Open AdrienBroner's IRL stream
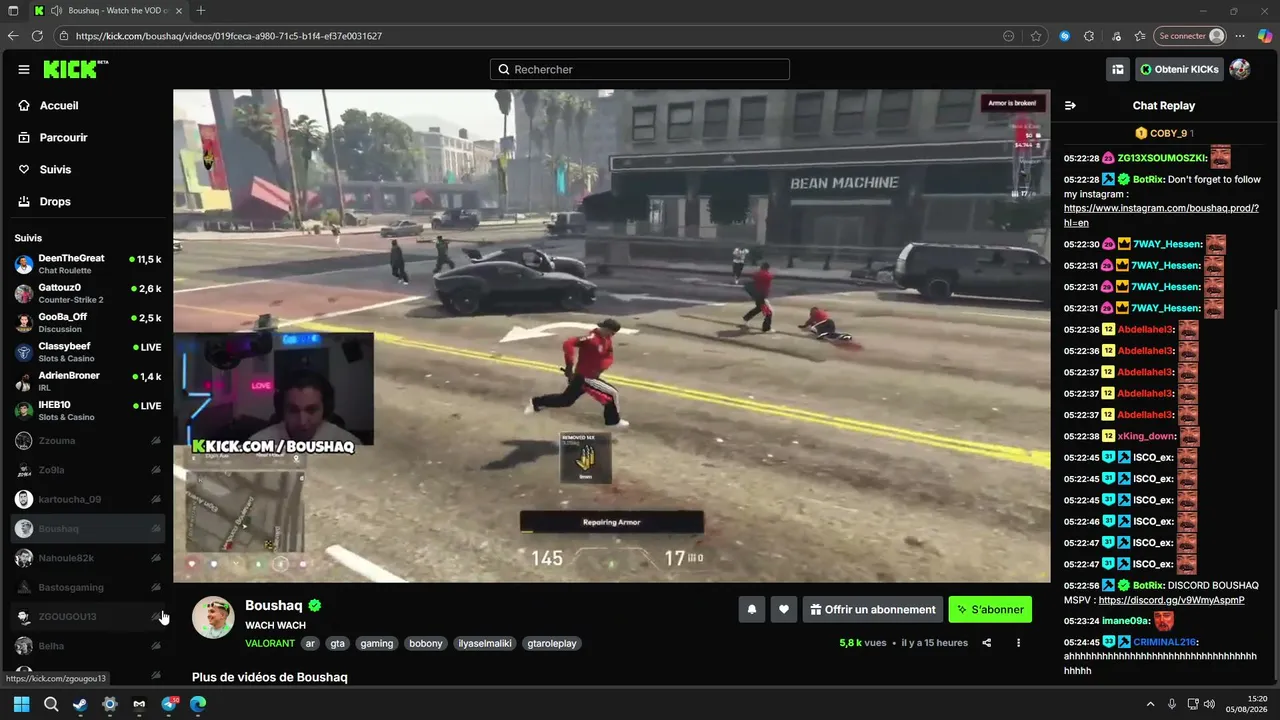 [x=87, y=381]
